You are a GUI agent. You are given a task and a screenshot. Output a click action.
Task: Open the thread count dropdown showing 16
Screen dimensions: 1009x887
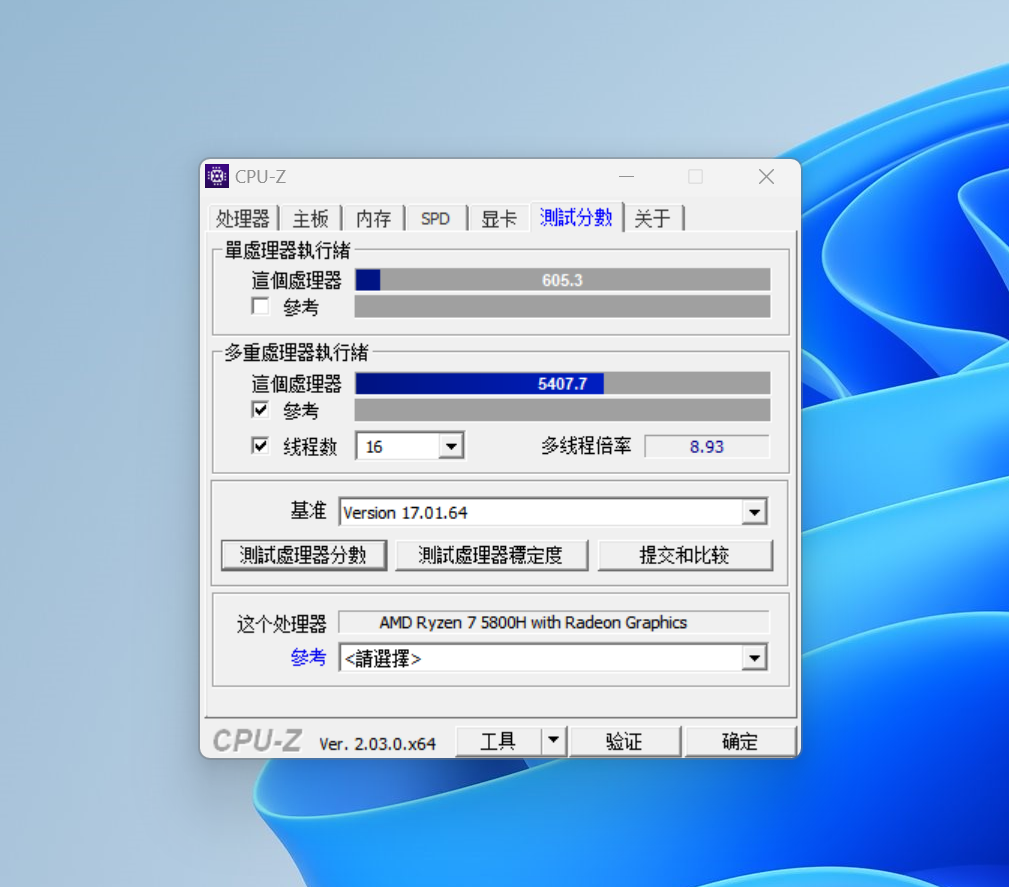[451, 445]
